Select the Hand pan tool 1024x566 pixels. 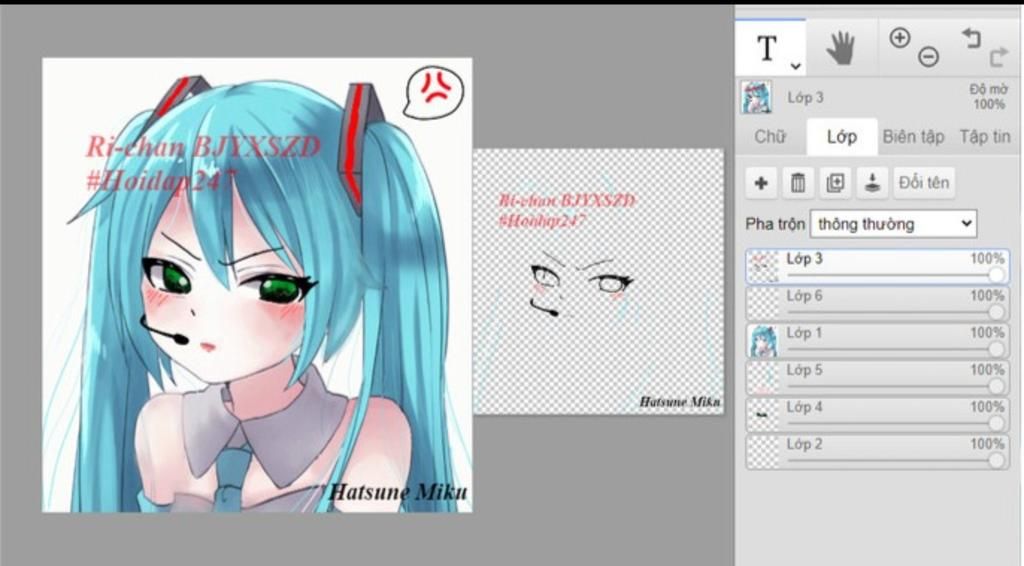(840, 48)
